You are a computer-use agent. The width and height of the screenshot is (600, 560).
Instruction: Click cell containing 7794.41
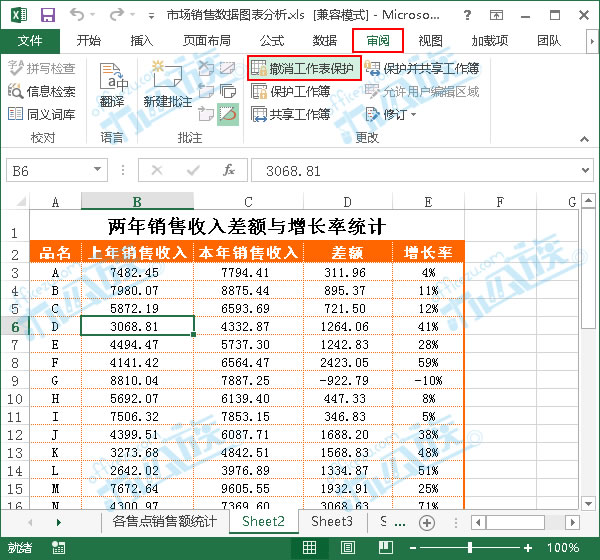248,273
